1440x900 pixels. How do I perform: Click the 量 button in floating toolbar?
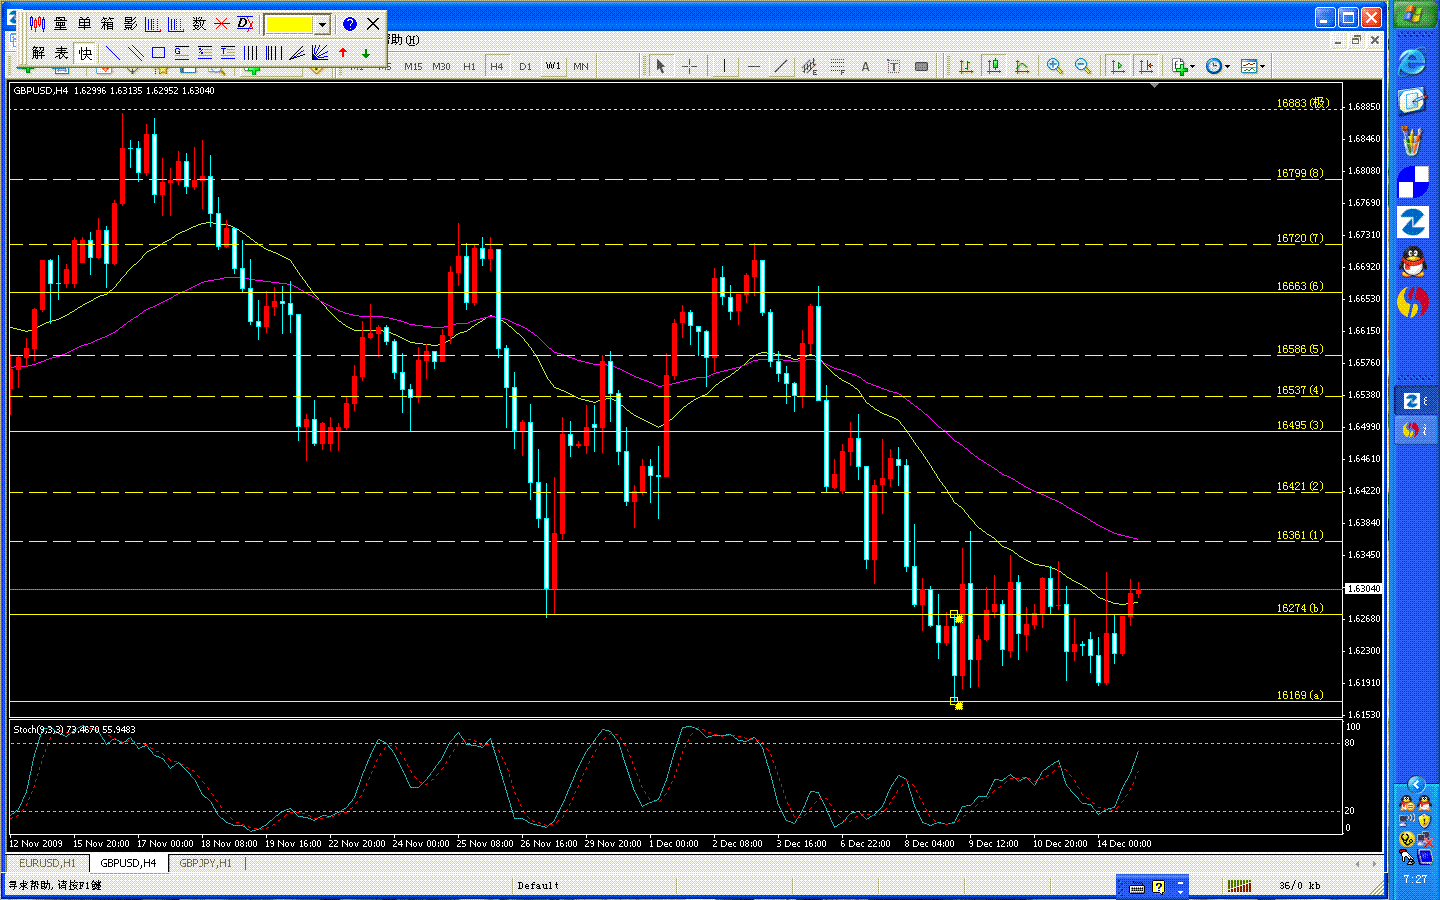coord(61,24)
